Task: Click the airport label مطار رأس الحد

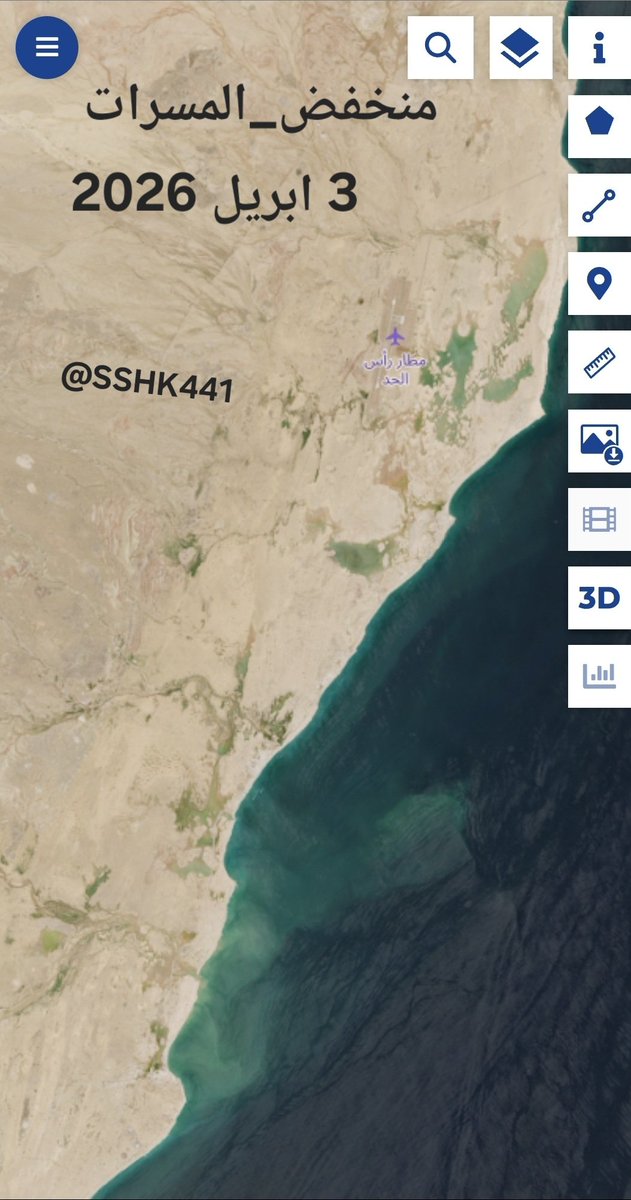Action: [x=395, y=370]
